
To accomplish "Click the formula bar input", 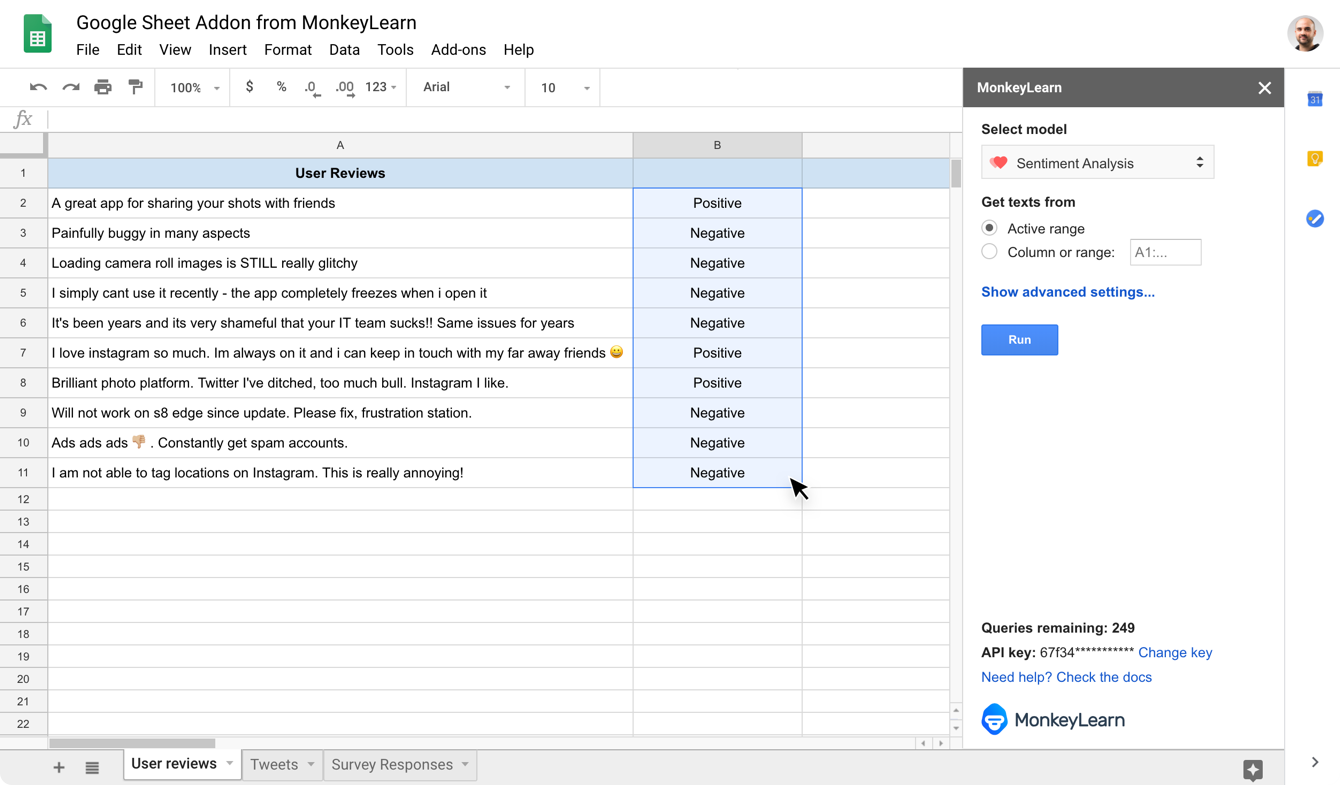I will pos(504,119).
